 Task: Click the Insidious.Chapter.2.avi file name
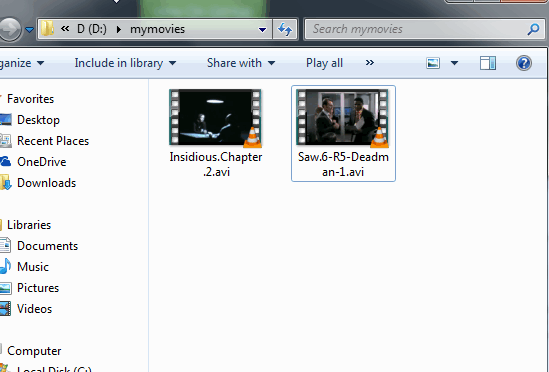coord(216,164)
